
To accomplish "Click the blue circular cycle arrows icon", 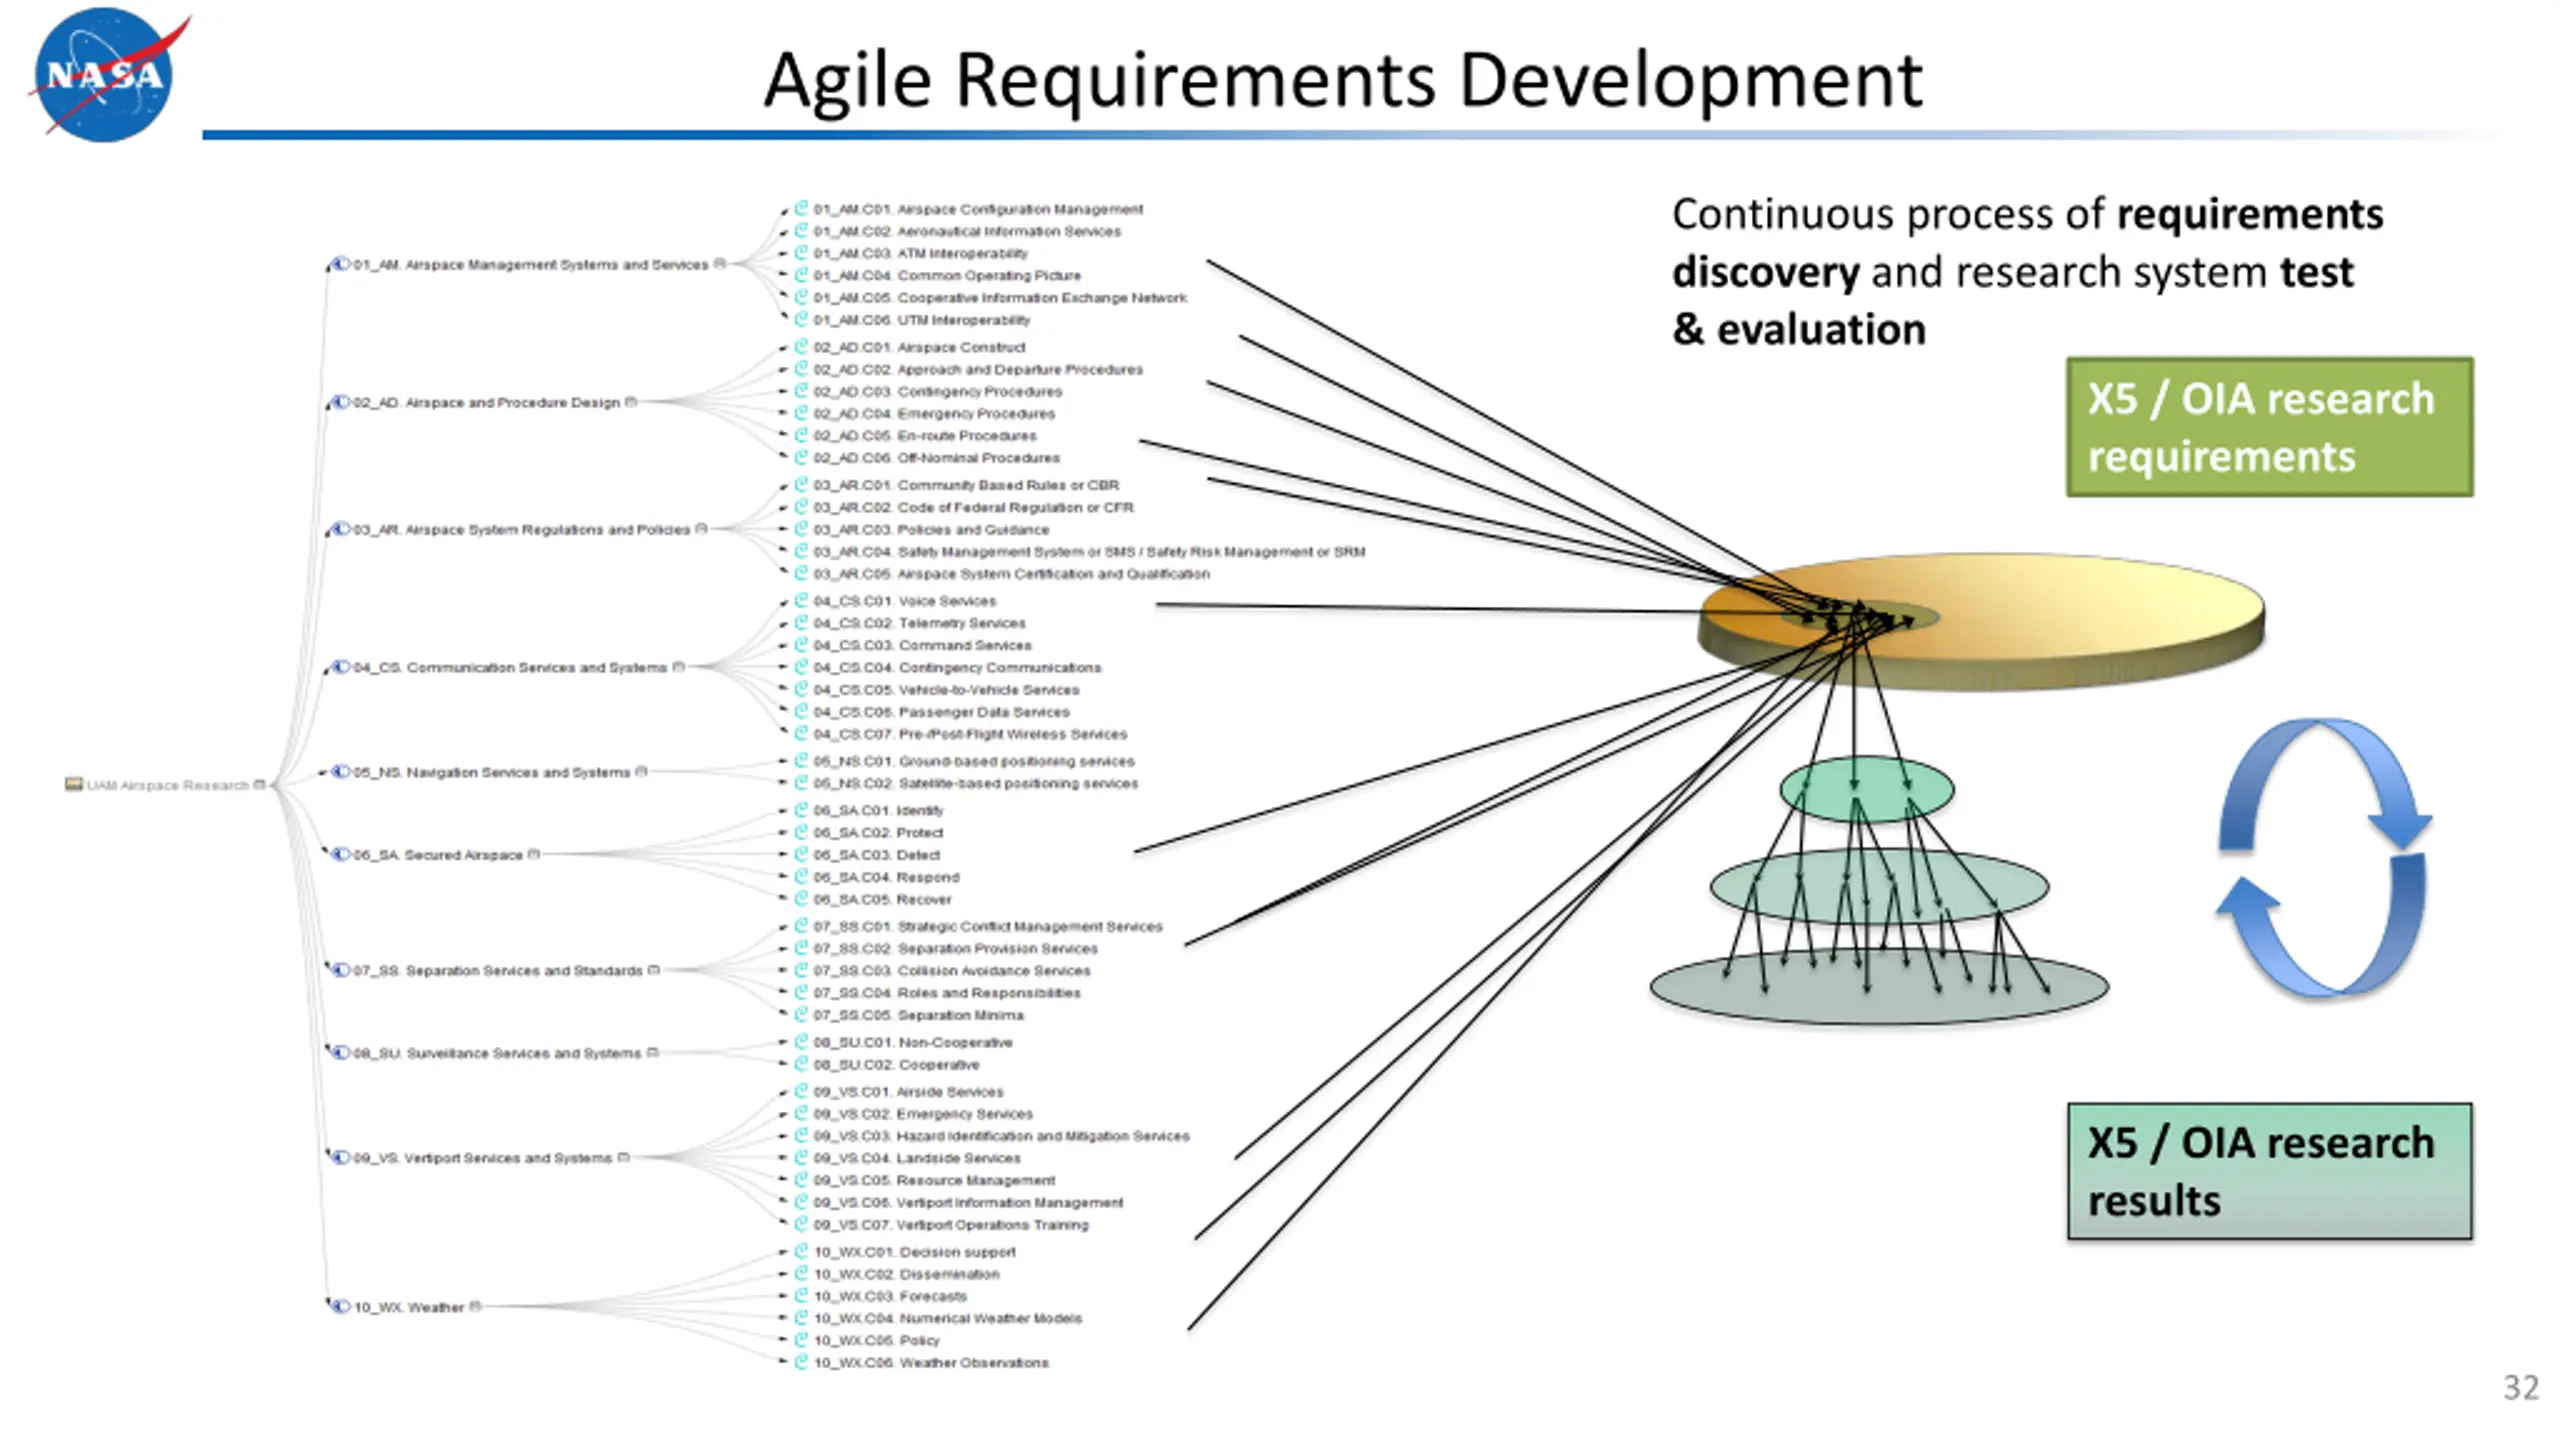I will [x=2322, y=858].
